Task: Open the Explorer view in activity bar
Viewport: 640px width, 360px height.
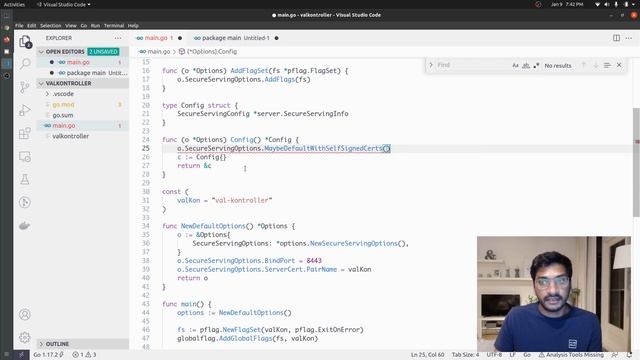Action: point(25,42)
